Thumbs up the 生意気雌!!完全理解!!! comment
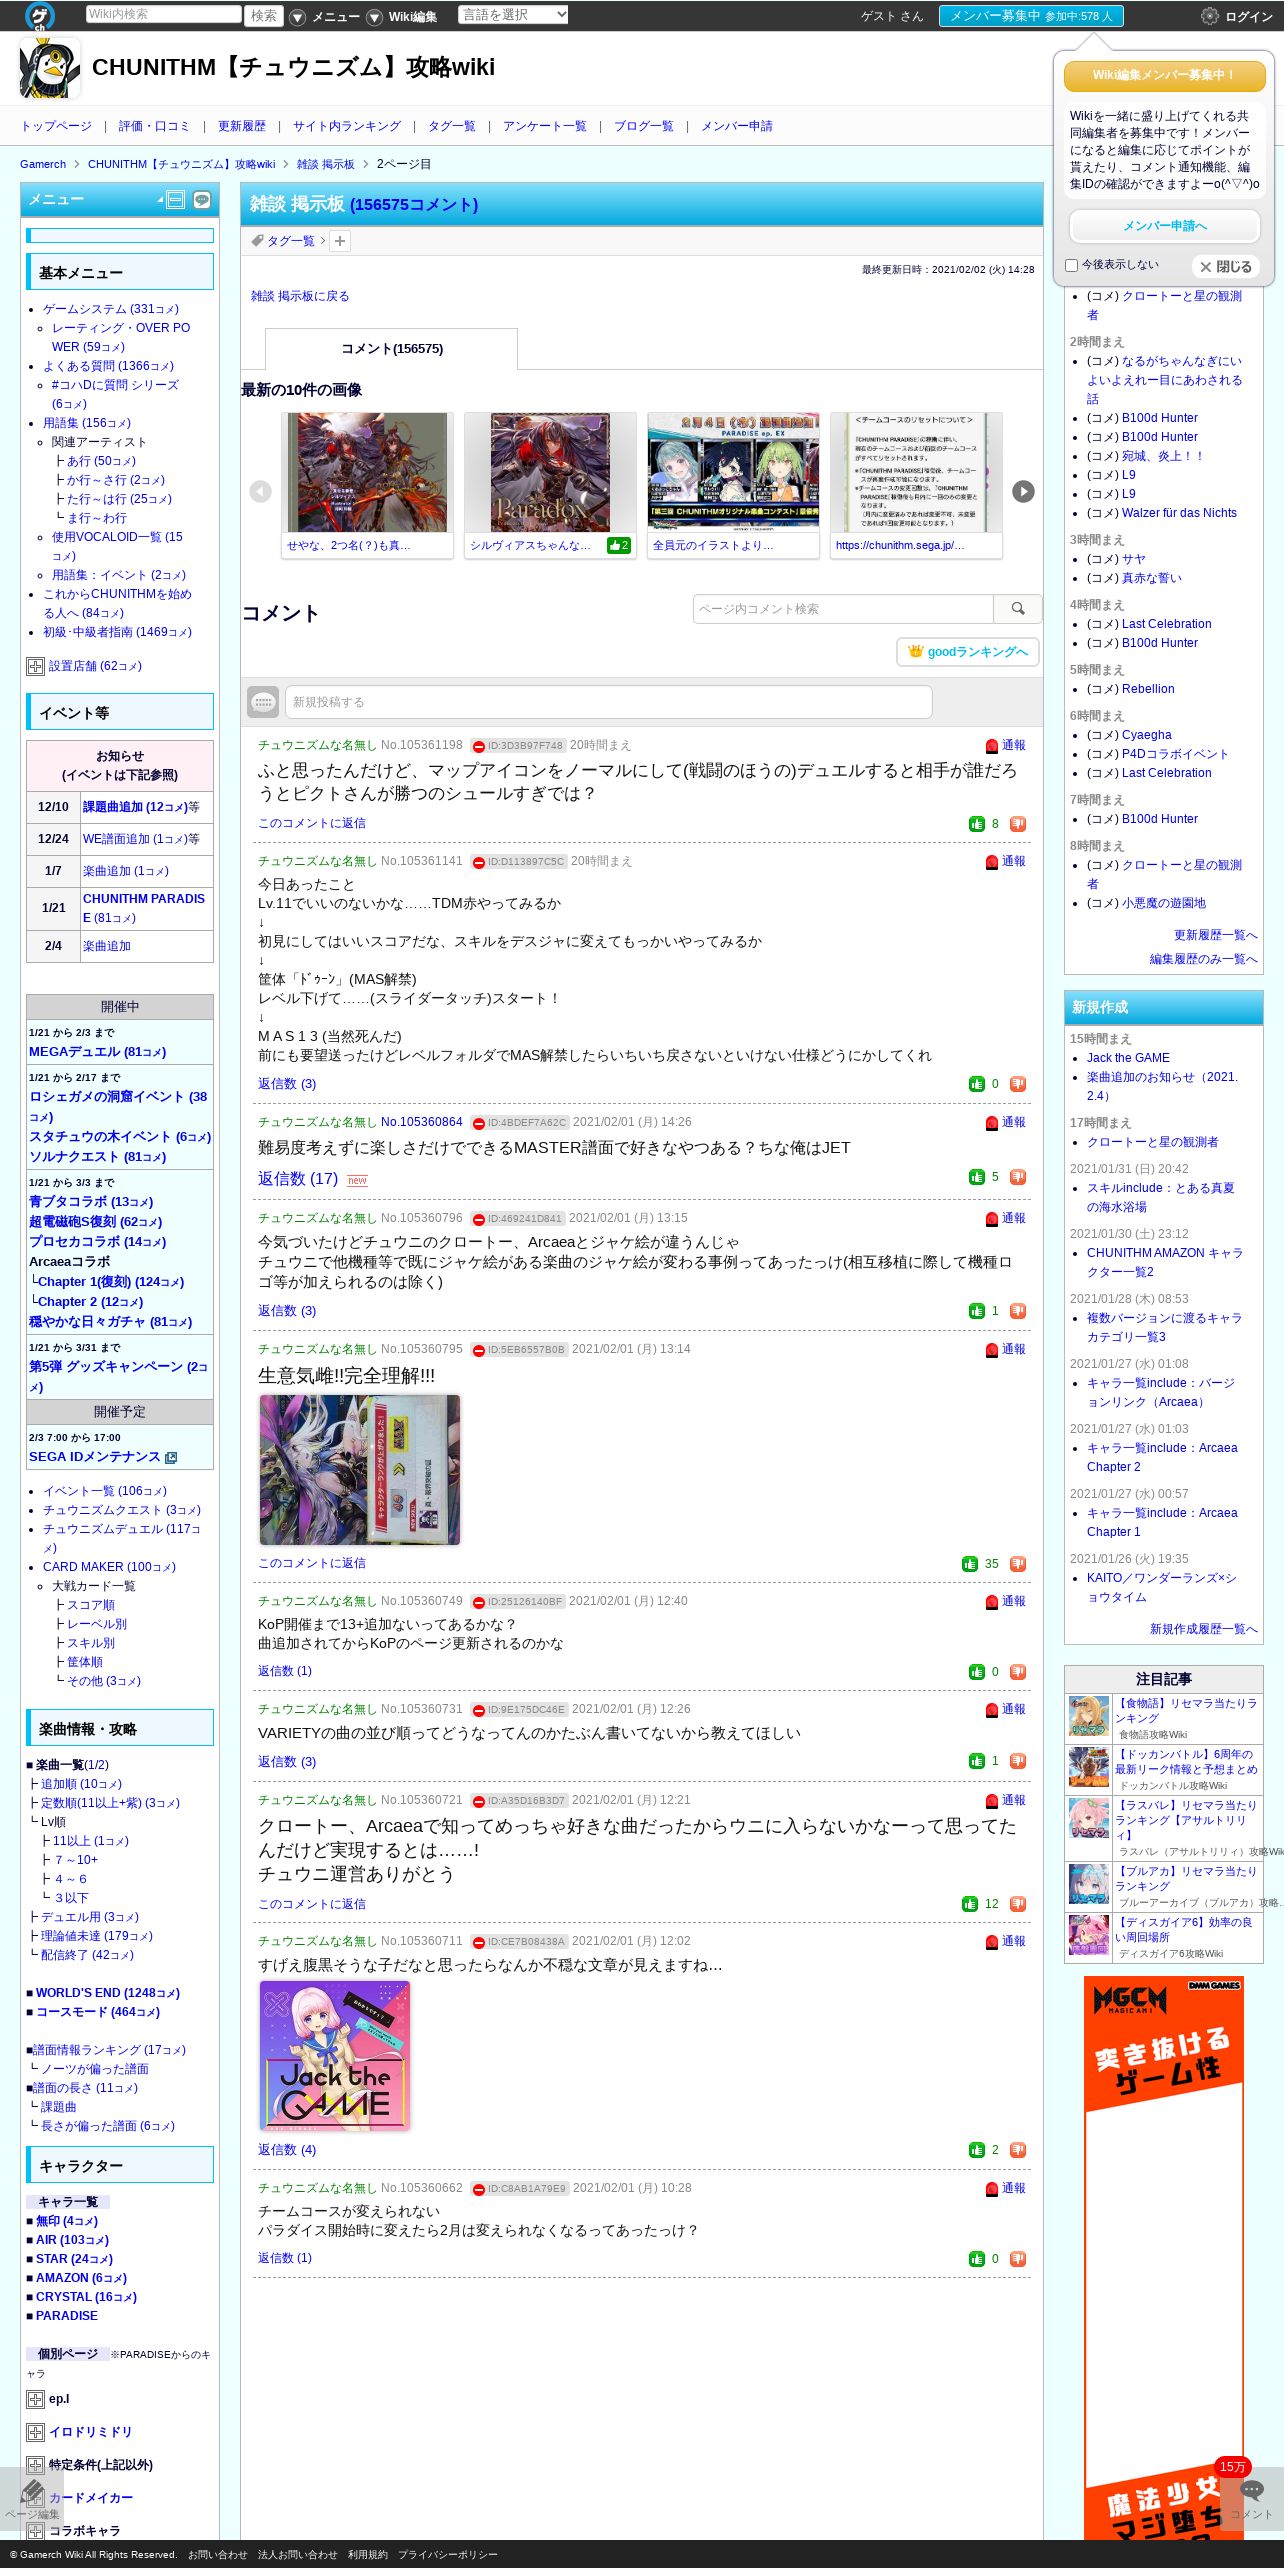The width and height of the screenshot is (1284, 2568). (970, 1564)
